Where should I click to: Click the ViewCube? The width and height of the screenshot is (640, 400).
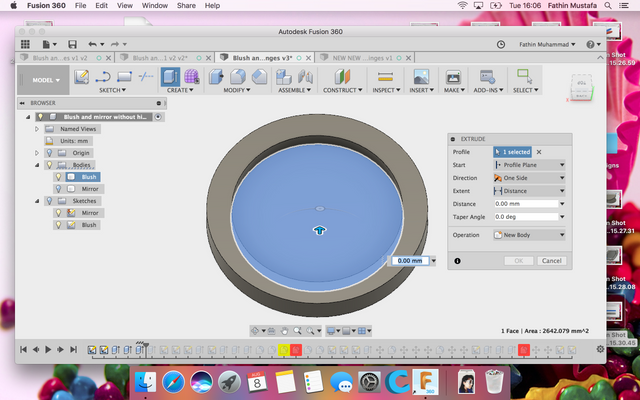(x=581, y=88)
